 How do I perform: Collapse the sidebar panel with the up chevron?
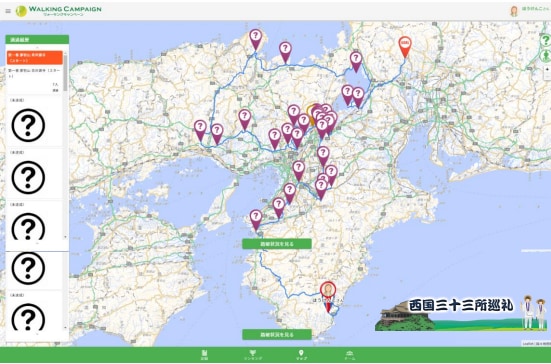click(x=37, y=47)
